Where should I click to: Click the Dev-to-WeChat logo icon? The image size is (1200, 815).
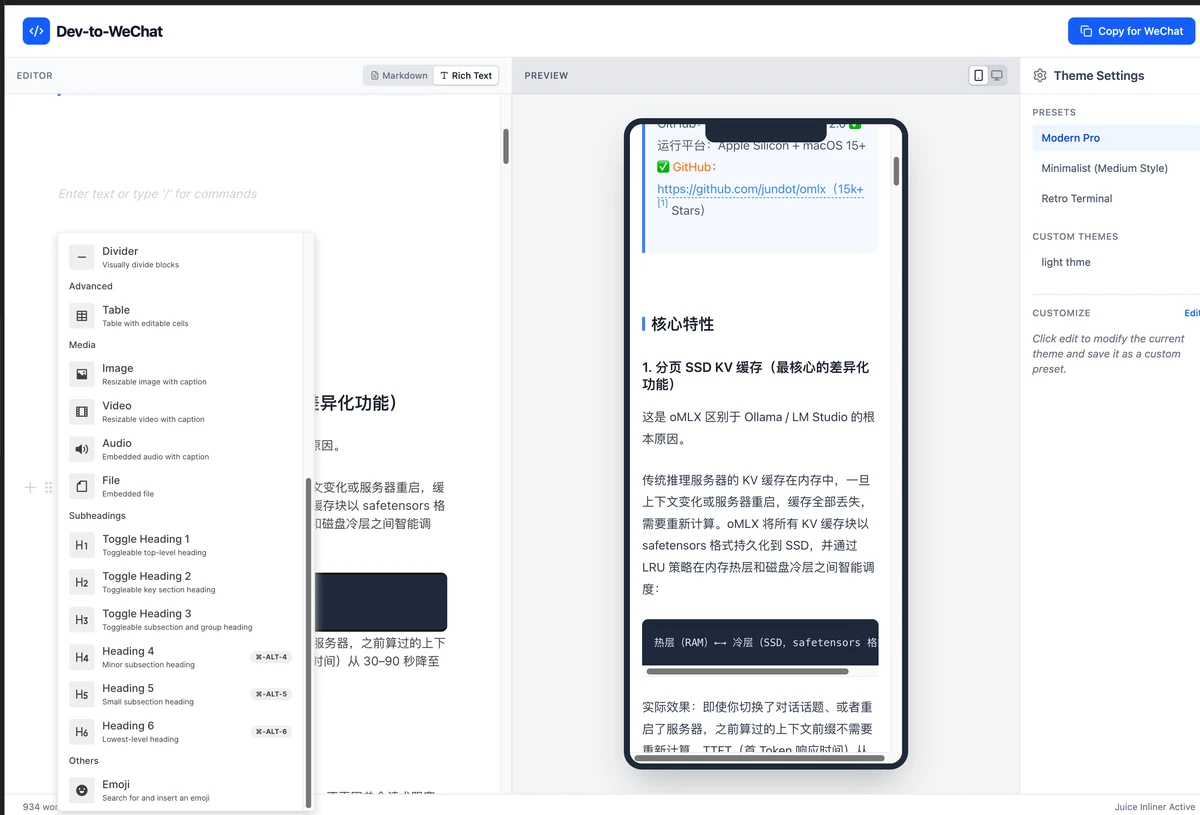(x=36, y=31)
